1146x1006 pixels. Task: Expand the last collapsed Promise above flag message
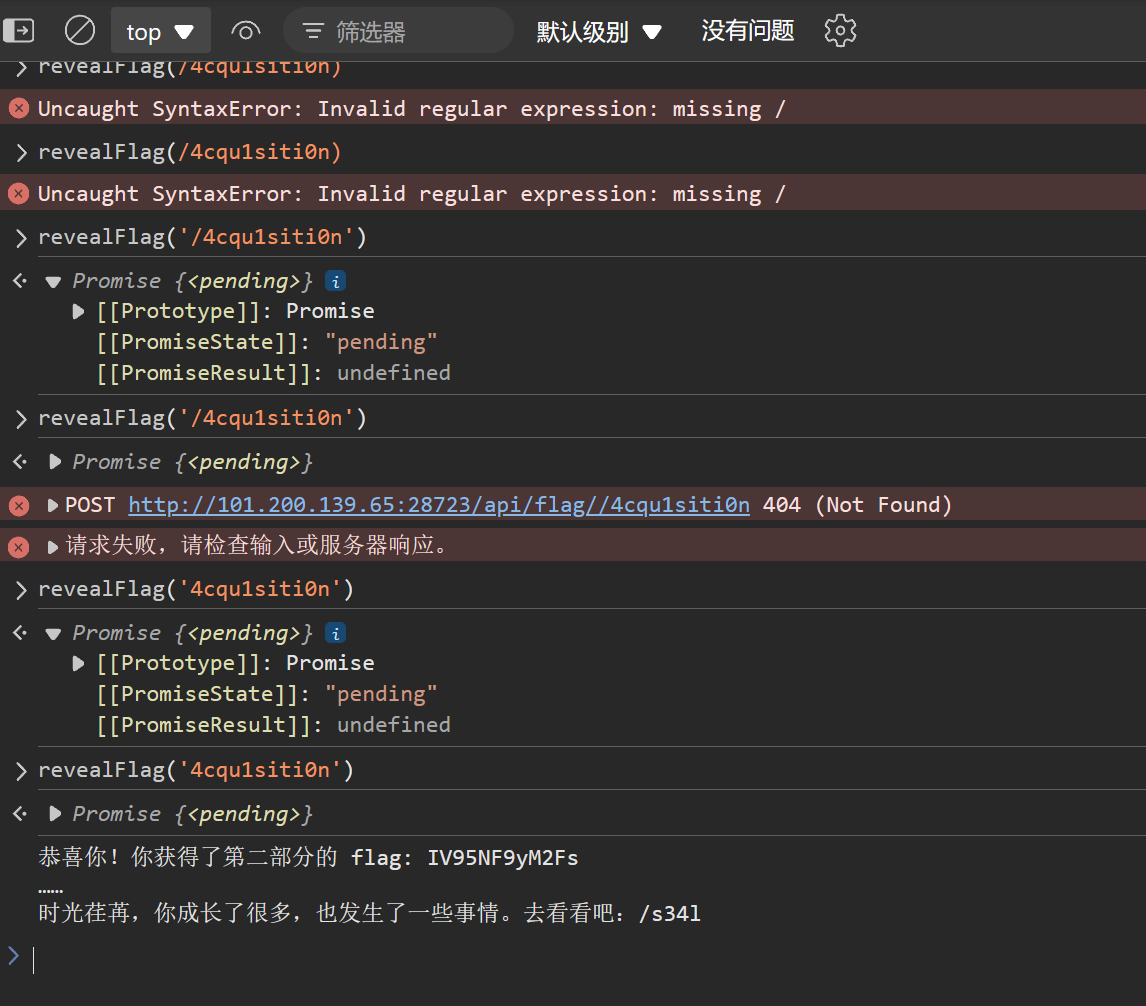click(55, 814)
